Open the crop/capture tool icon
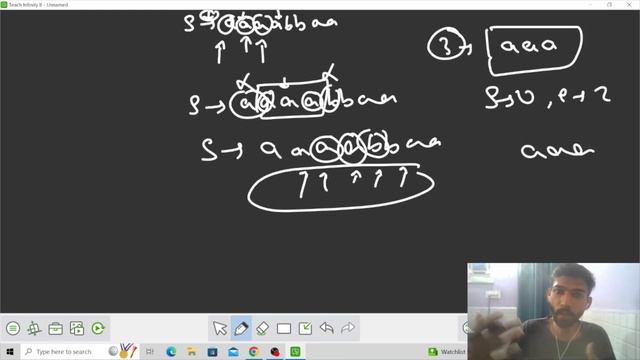The image size is (640, 360). (x=34, y=328)
